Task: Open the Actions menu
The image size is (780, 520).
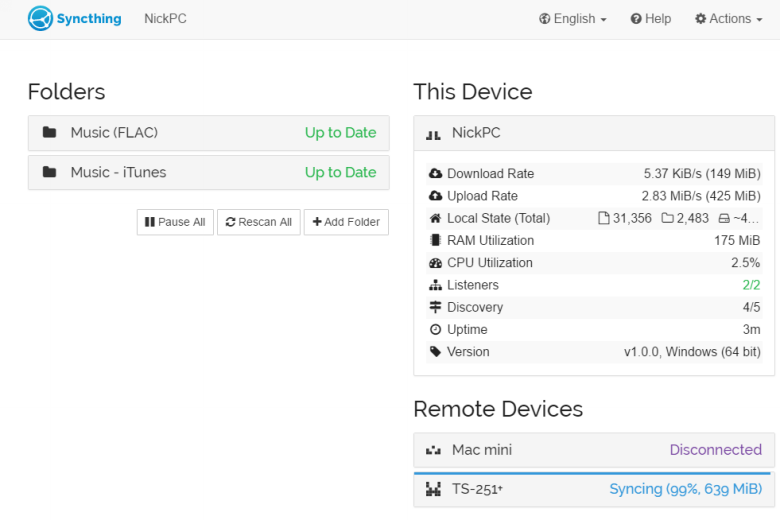Action: [728, 19]
